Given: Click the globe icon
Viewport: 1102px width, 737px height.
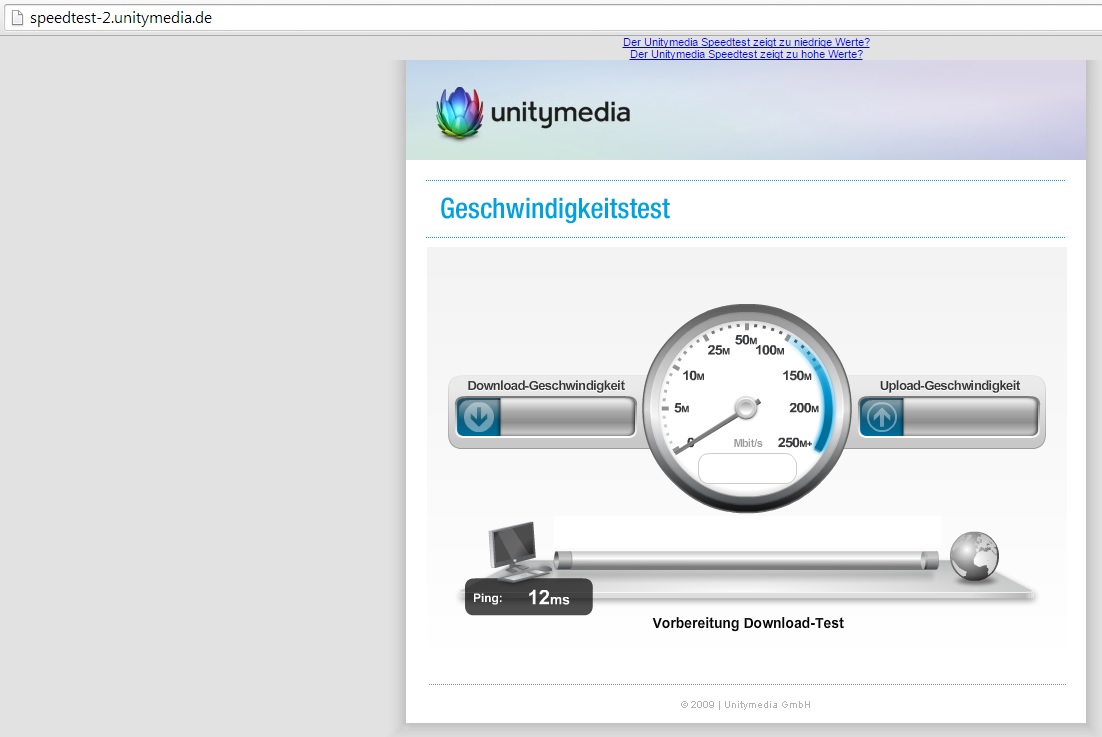Looking at the screenshot, I should coord(974,556).
